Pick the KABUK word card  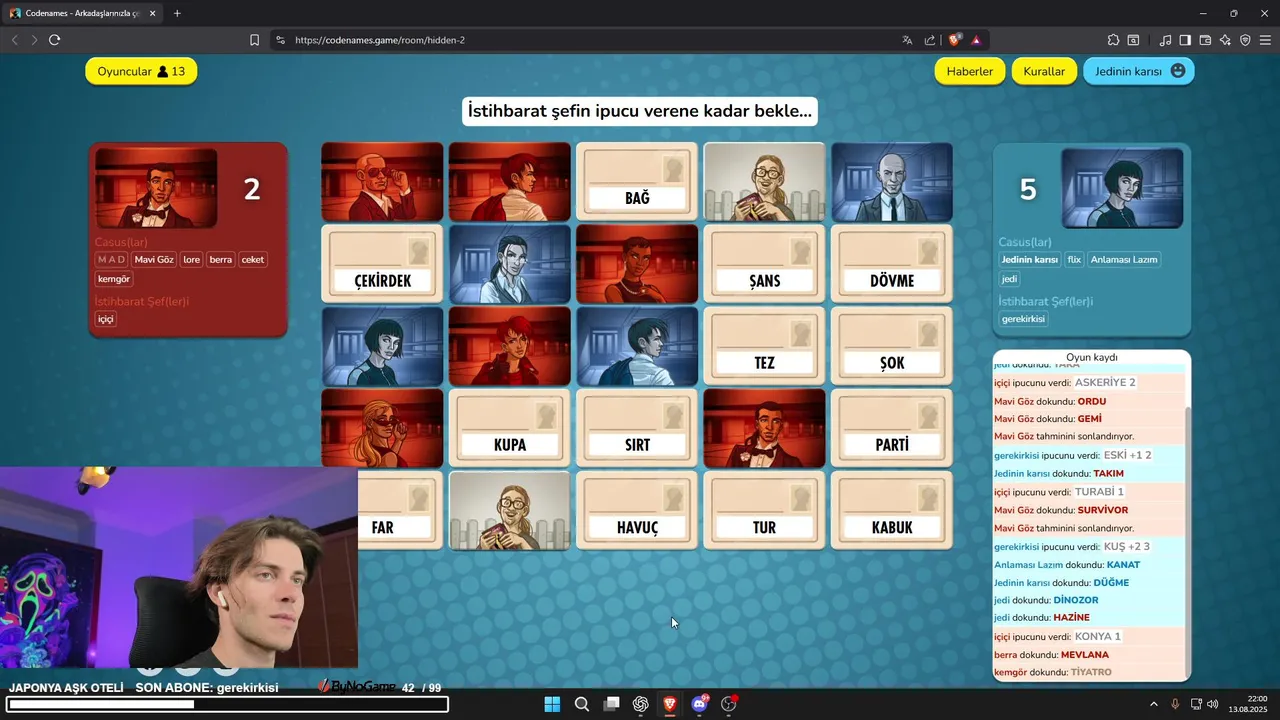(x=892, y=510)
